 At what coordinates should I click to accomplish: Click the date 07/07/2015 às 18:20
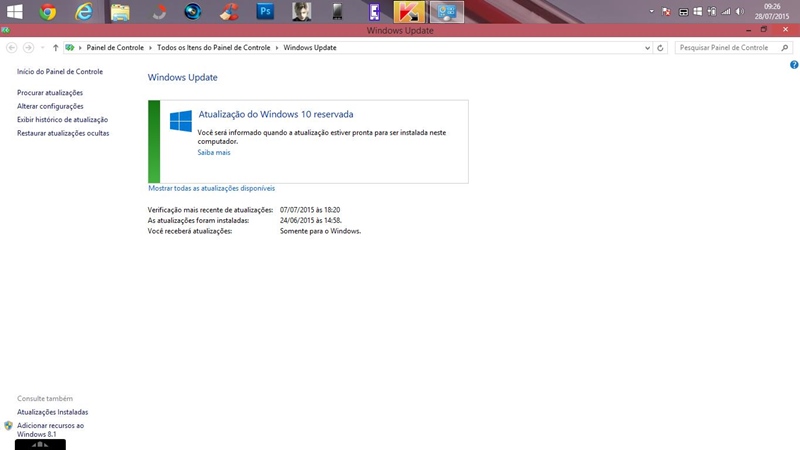[310, 210]
